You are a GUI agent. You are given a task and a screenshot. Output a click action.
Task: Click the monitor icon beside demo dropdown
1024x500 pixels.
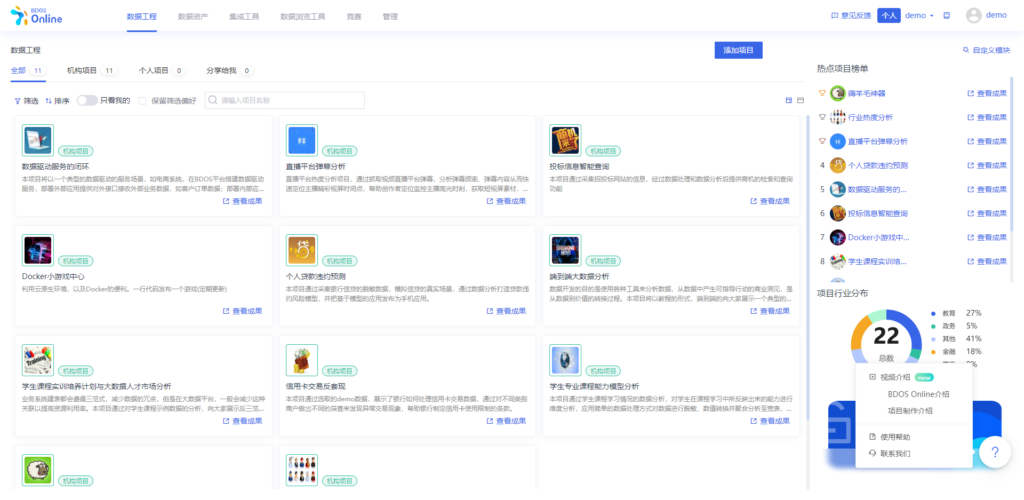pos(946,16)
